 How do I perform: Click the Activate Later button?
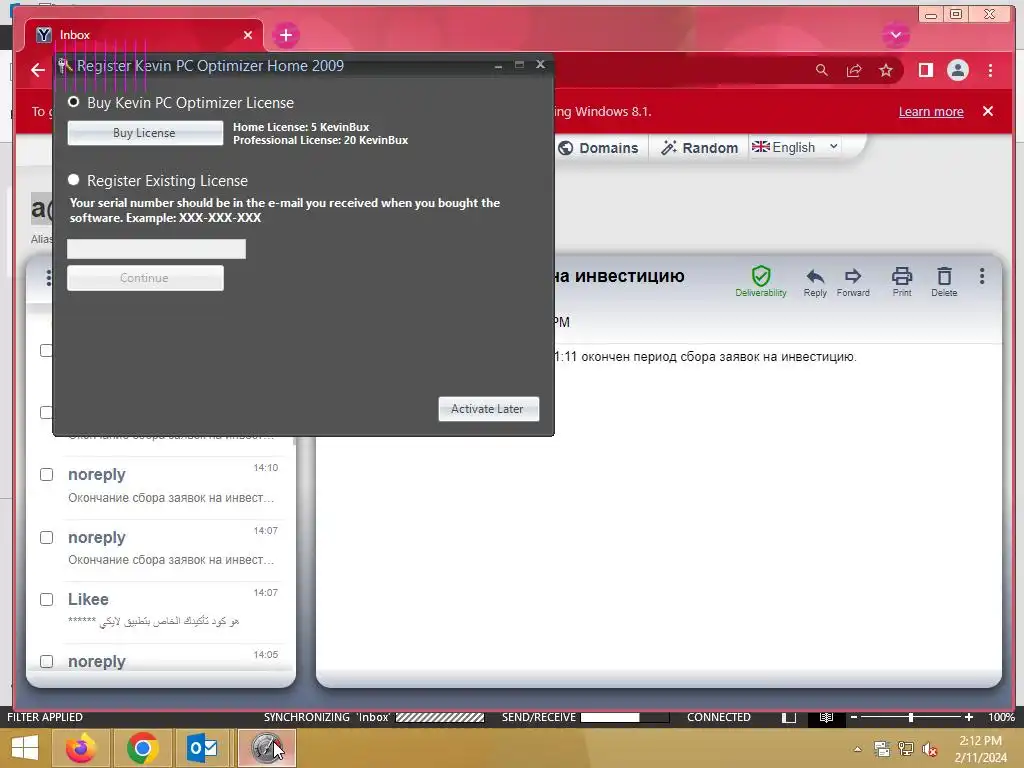[x=488, y=409]
